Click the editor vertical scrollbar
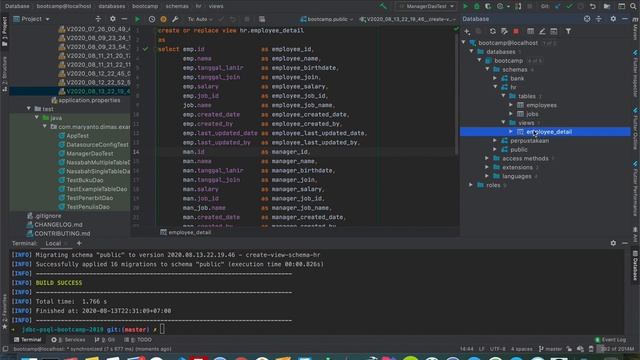 [x=457, y=94]
